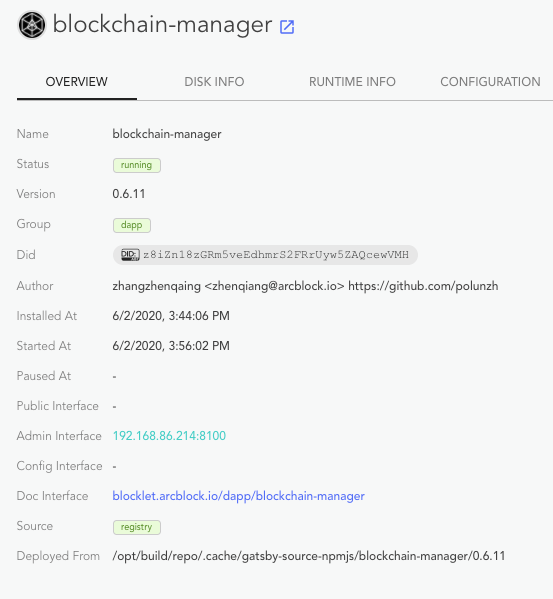Viewport: 553px width, 599px height.
Task: Click the Author field label
Action: (35, 286)
